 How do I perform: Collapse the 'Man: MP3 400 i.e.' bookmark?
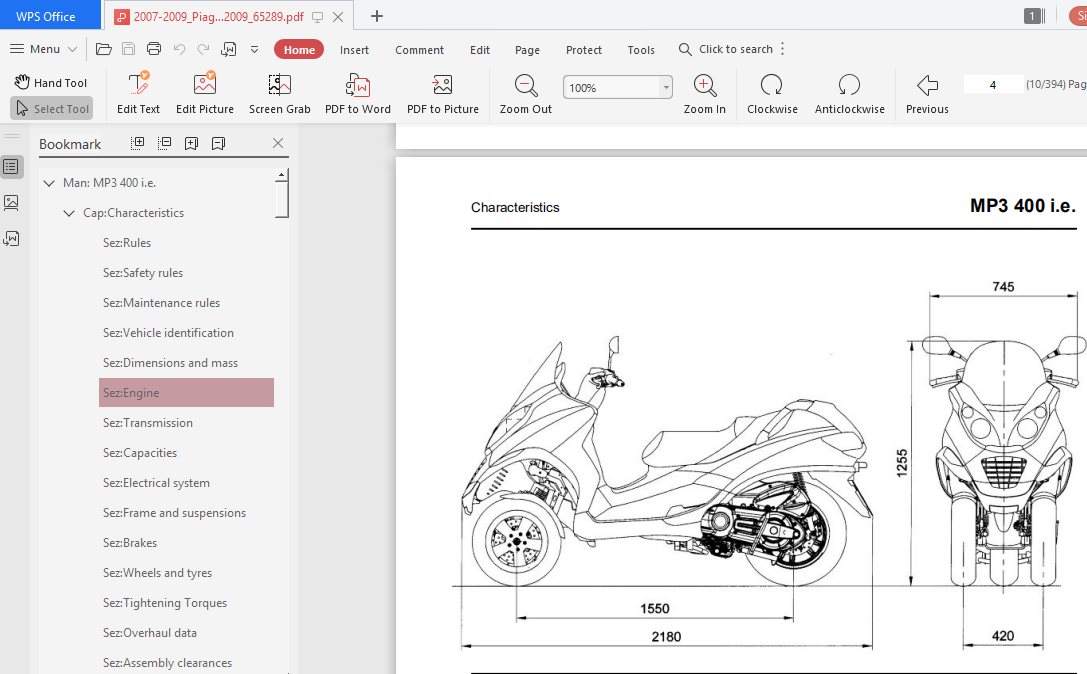click(49, 183)
